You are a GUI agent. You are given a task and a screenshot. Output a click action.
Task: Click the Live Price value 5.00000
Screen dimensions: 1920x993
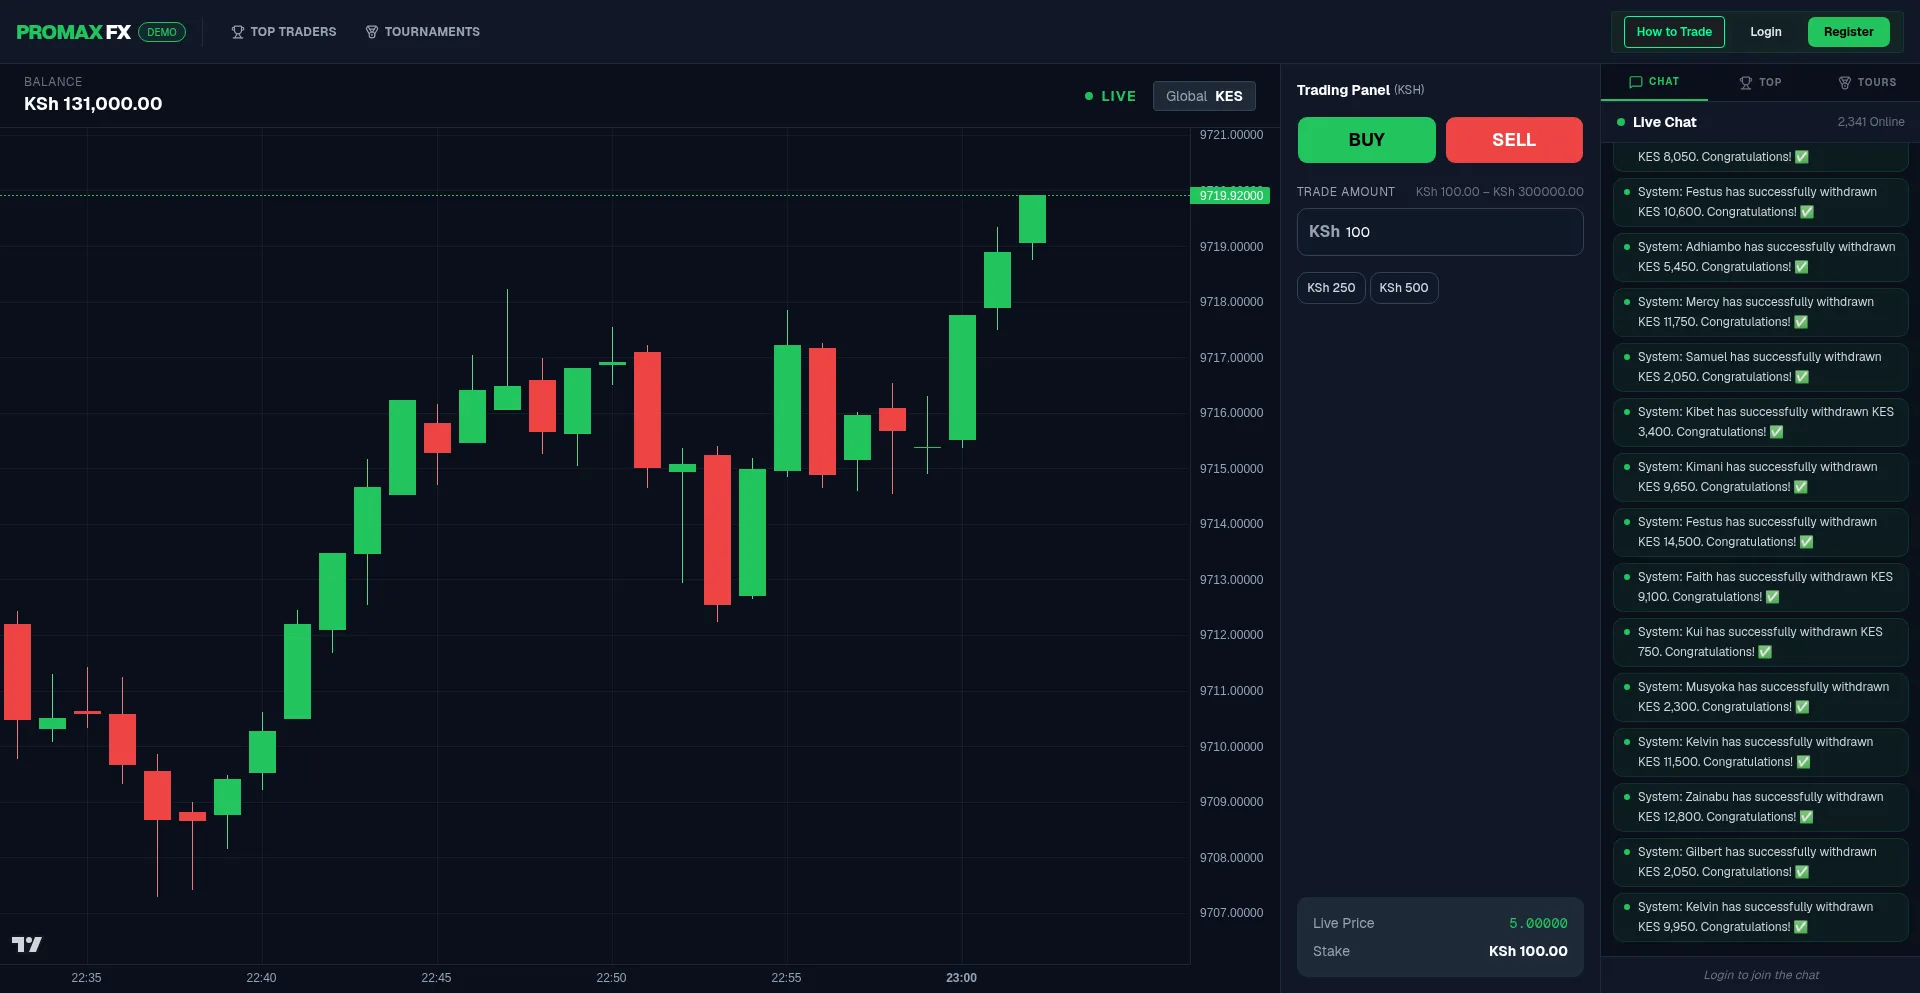coord(1538,923)
